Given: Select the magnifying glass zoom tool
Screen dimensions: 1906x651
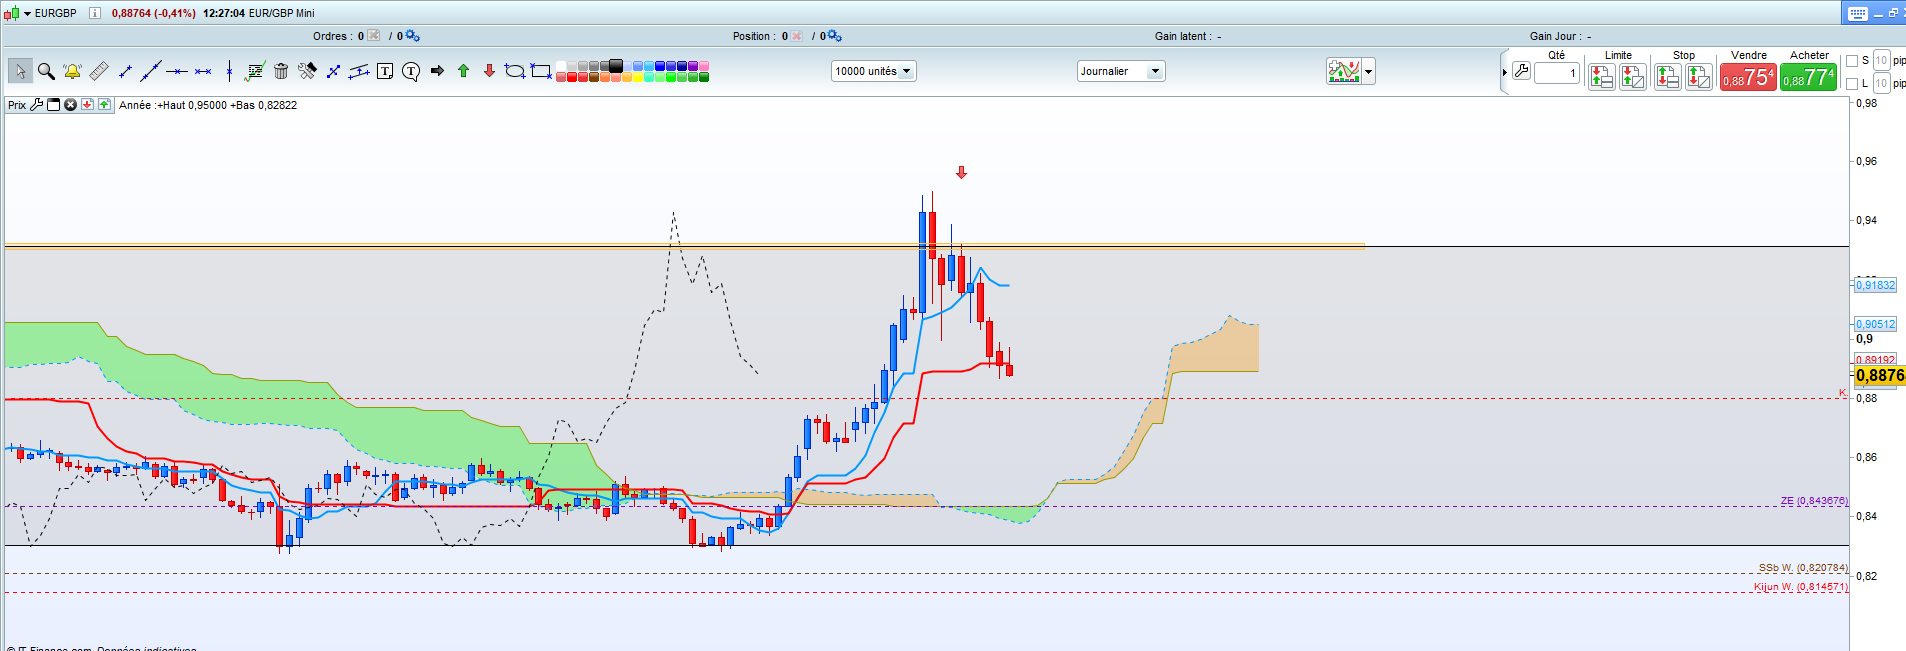Looking at the screenshot, I should (46, 71).
